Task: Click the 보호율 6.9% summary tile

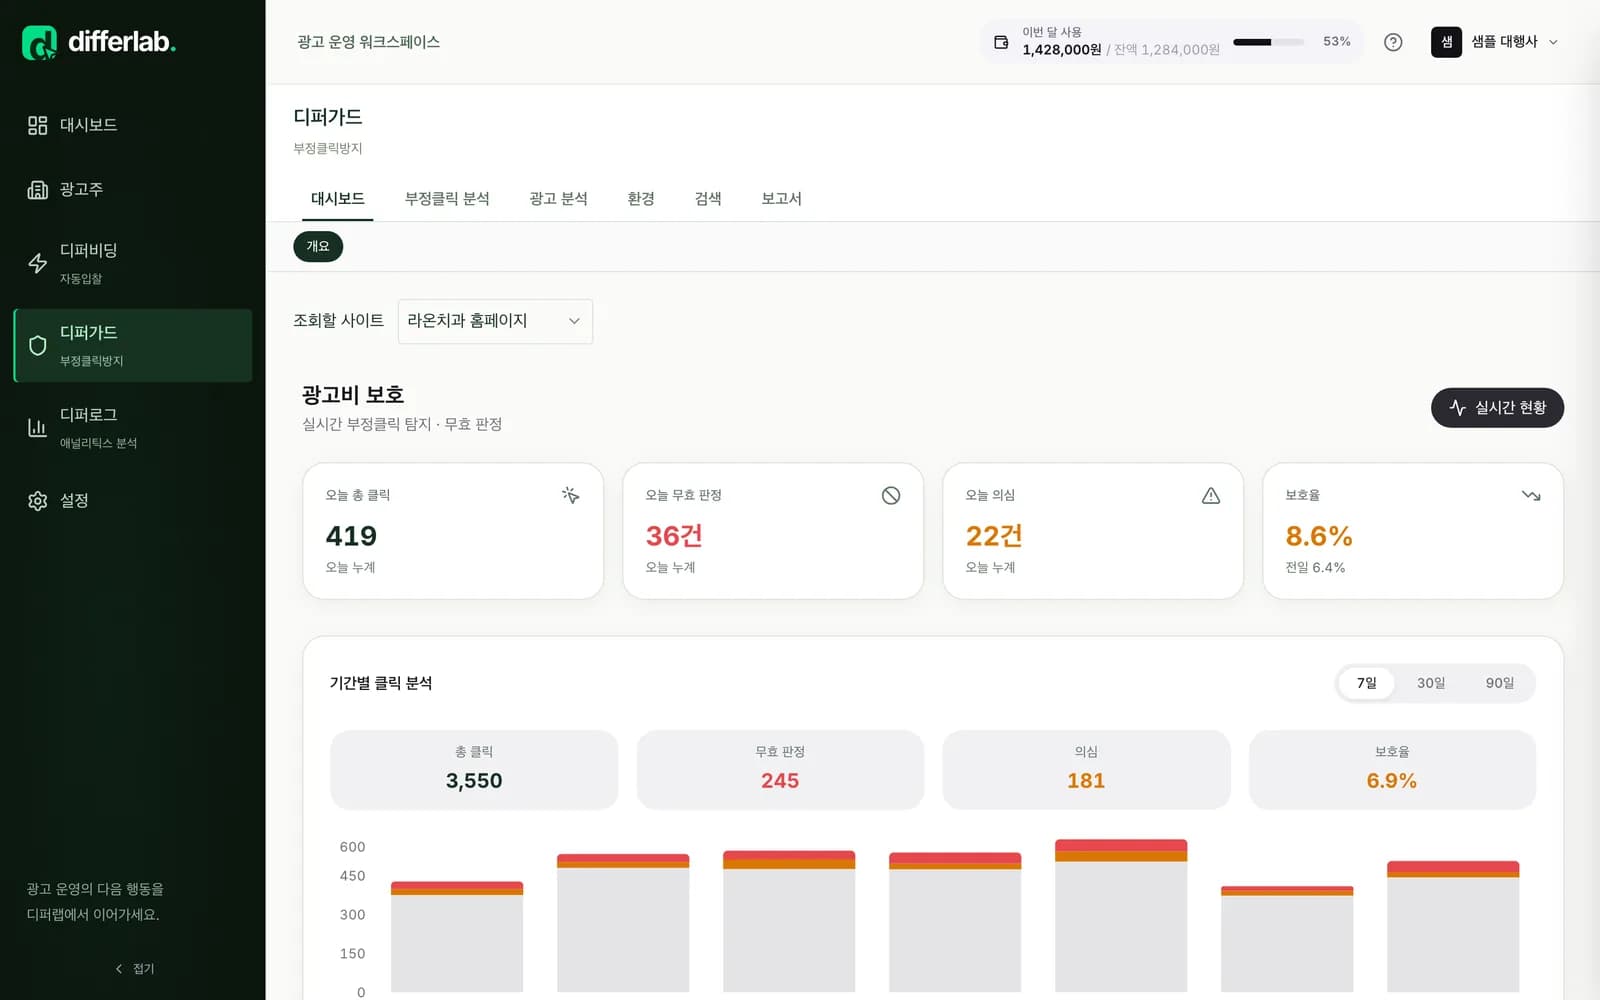Action: tap(1392, 769)
